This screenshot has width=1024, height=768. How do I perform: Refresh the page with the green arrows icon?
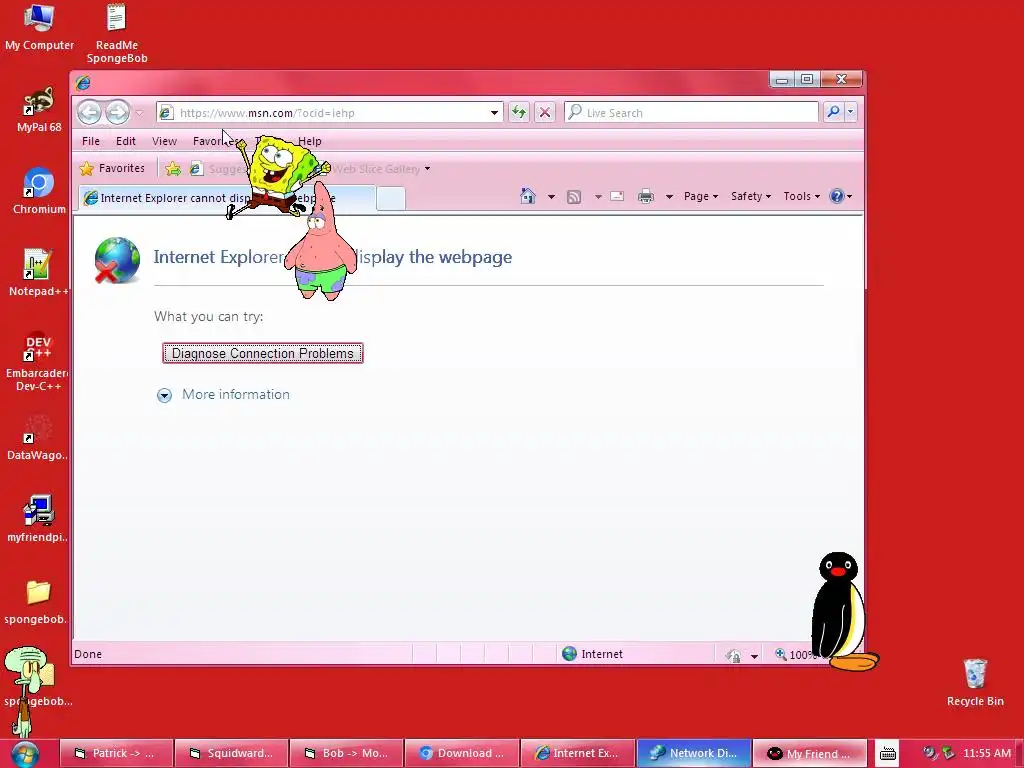click(519, 112)
